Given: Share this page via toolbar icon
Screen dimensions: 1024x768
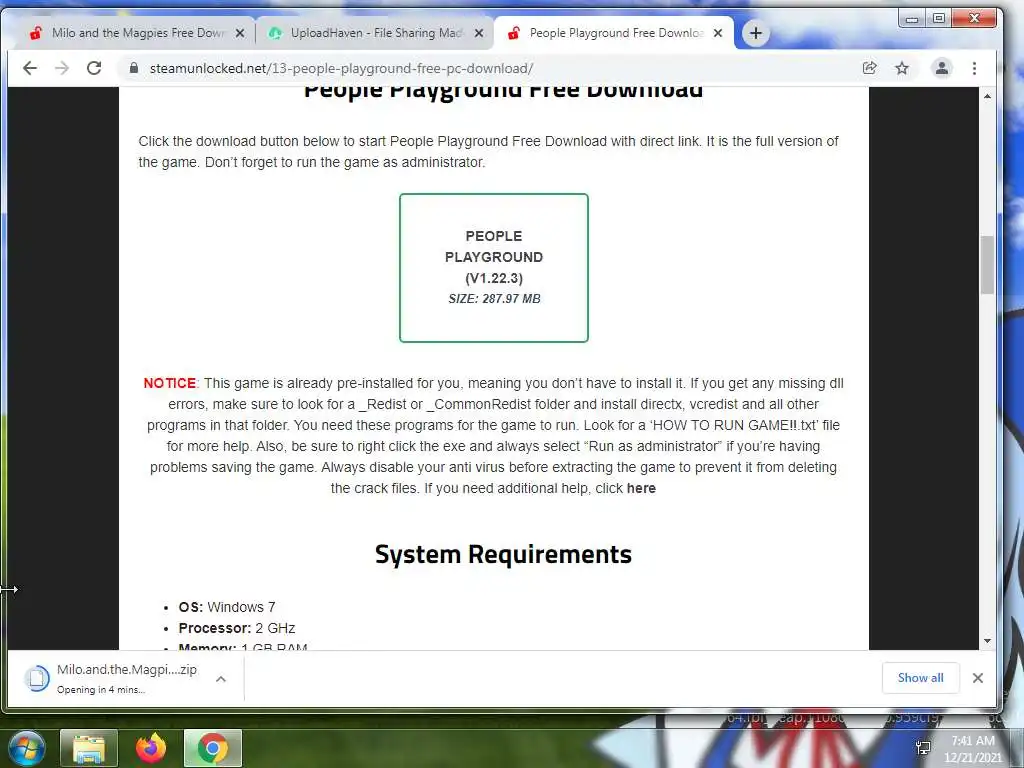Looking at the screenshot, I should [869, 68].
